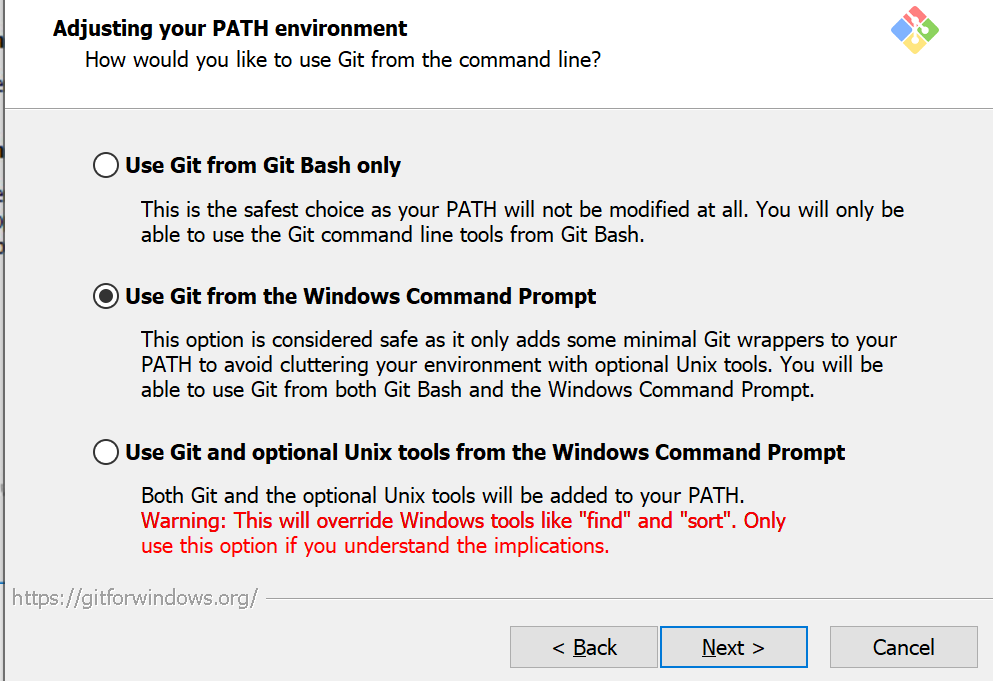Viewport: 993px width, 681px height.
Task: Cancel the Git setup wizard
Action: tap(903, 647)
